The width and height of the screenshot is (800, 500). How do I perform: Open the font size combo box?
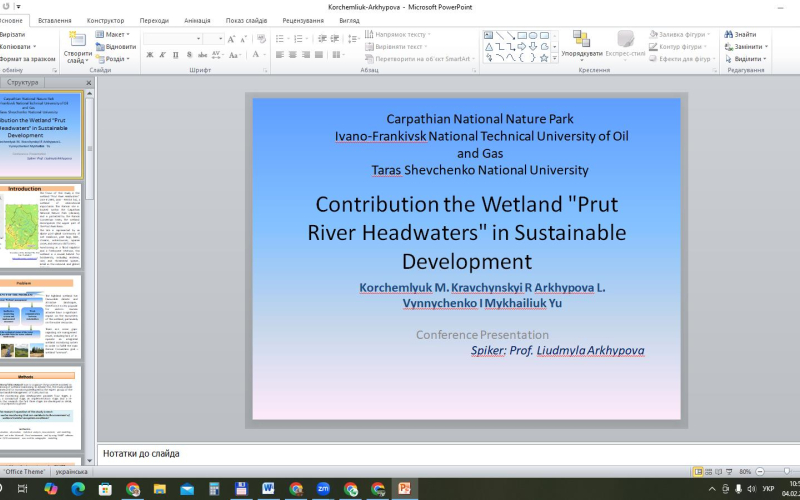pyautogui.click(x=213, y=39)
